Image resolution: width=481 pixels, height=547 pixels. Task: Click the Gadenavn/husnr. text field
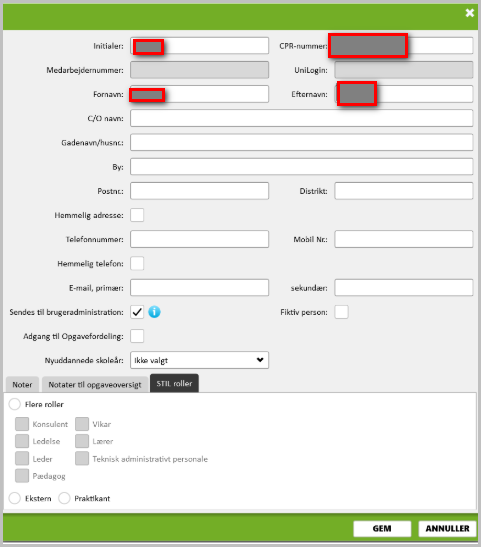pos(302,142)
